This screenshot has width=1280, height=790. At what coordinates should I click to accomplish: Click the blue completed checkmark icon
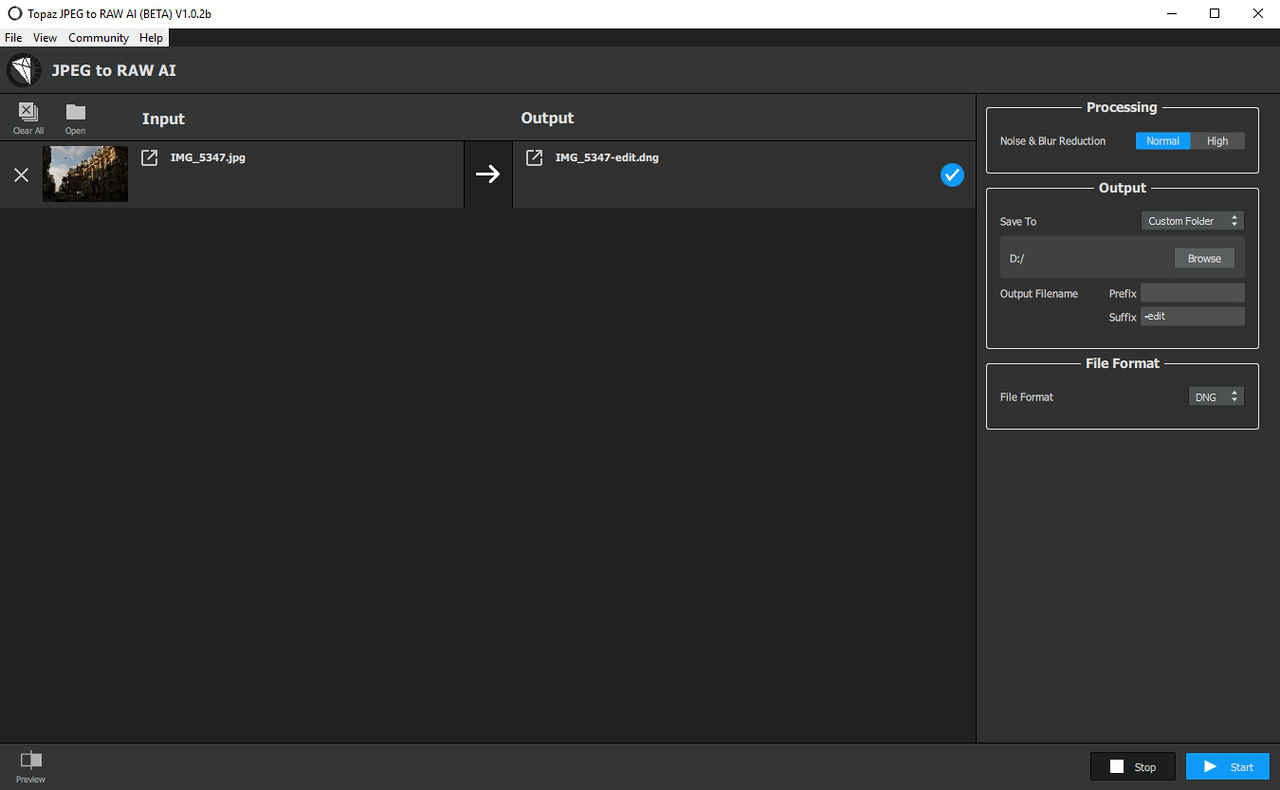coord(952,175)
